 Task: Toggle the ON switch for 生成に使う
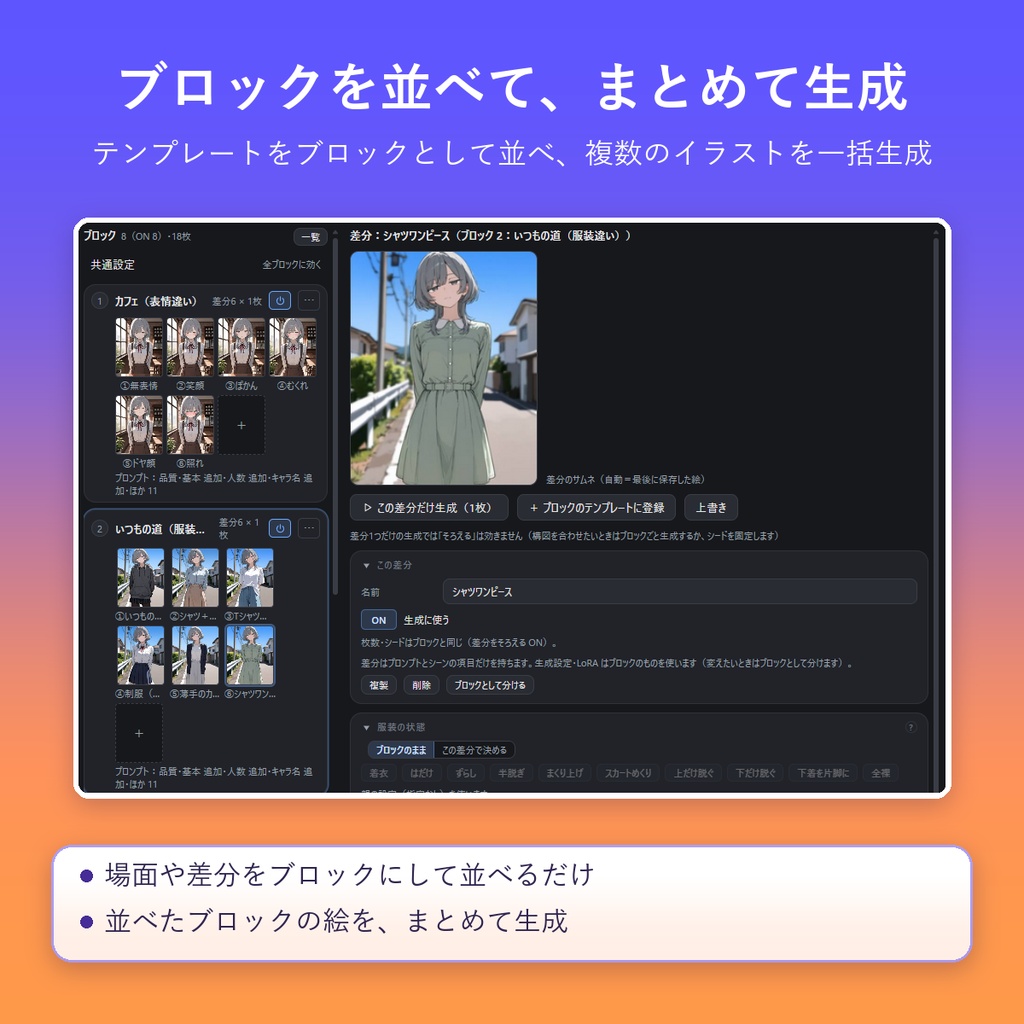(379, 620)
